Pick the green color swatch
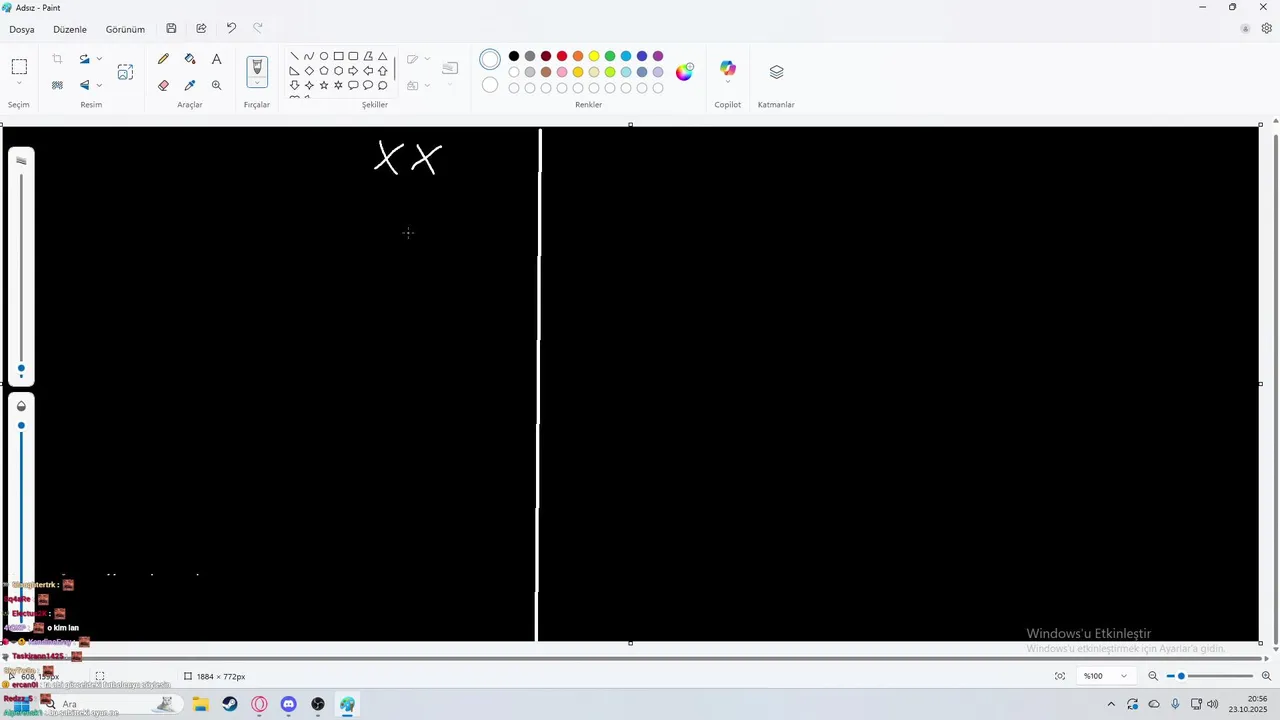 [x=610, y=56]
